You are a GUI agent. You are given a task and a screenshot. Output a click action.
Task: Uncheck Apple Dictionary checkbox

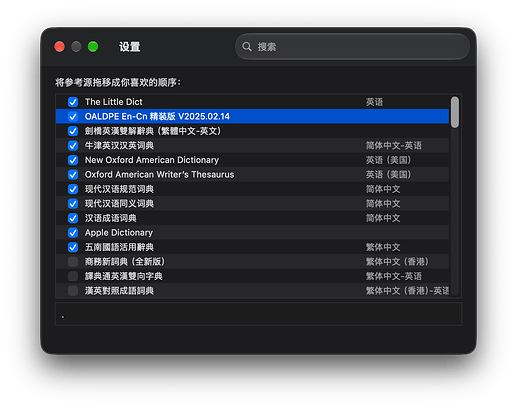tap(73, 233)
